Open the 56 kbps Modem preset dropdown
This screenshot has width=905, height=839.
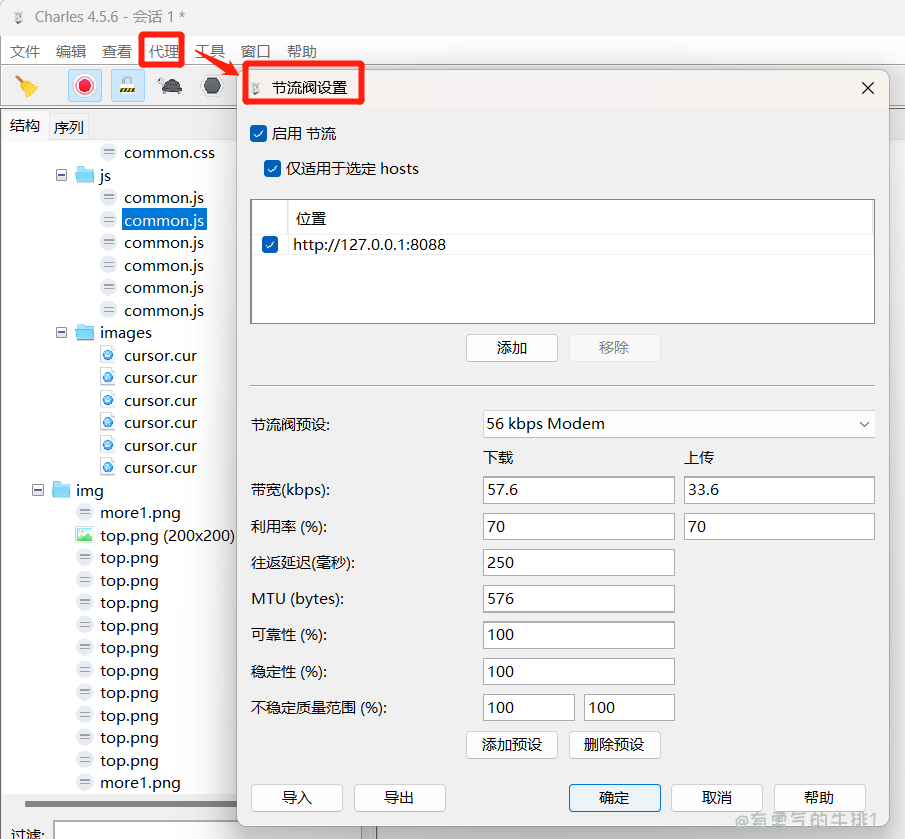[x=678, y=424]
